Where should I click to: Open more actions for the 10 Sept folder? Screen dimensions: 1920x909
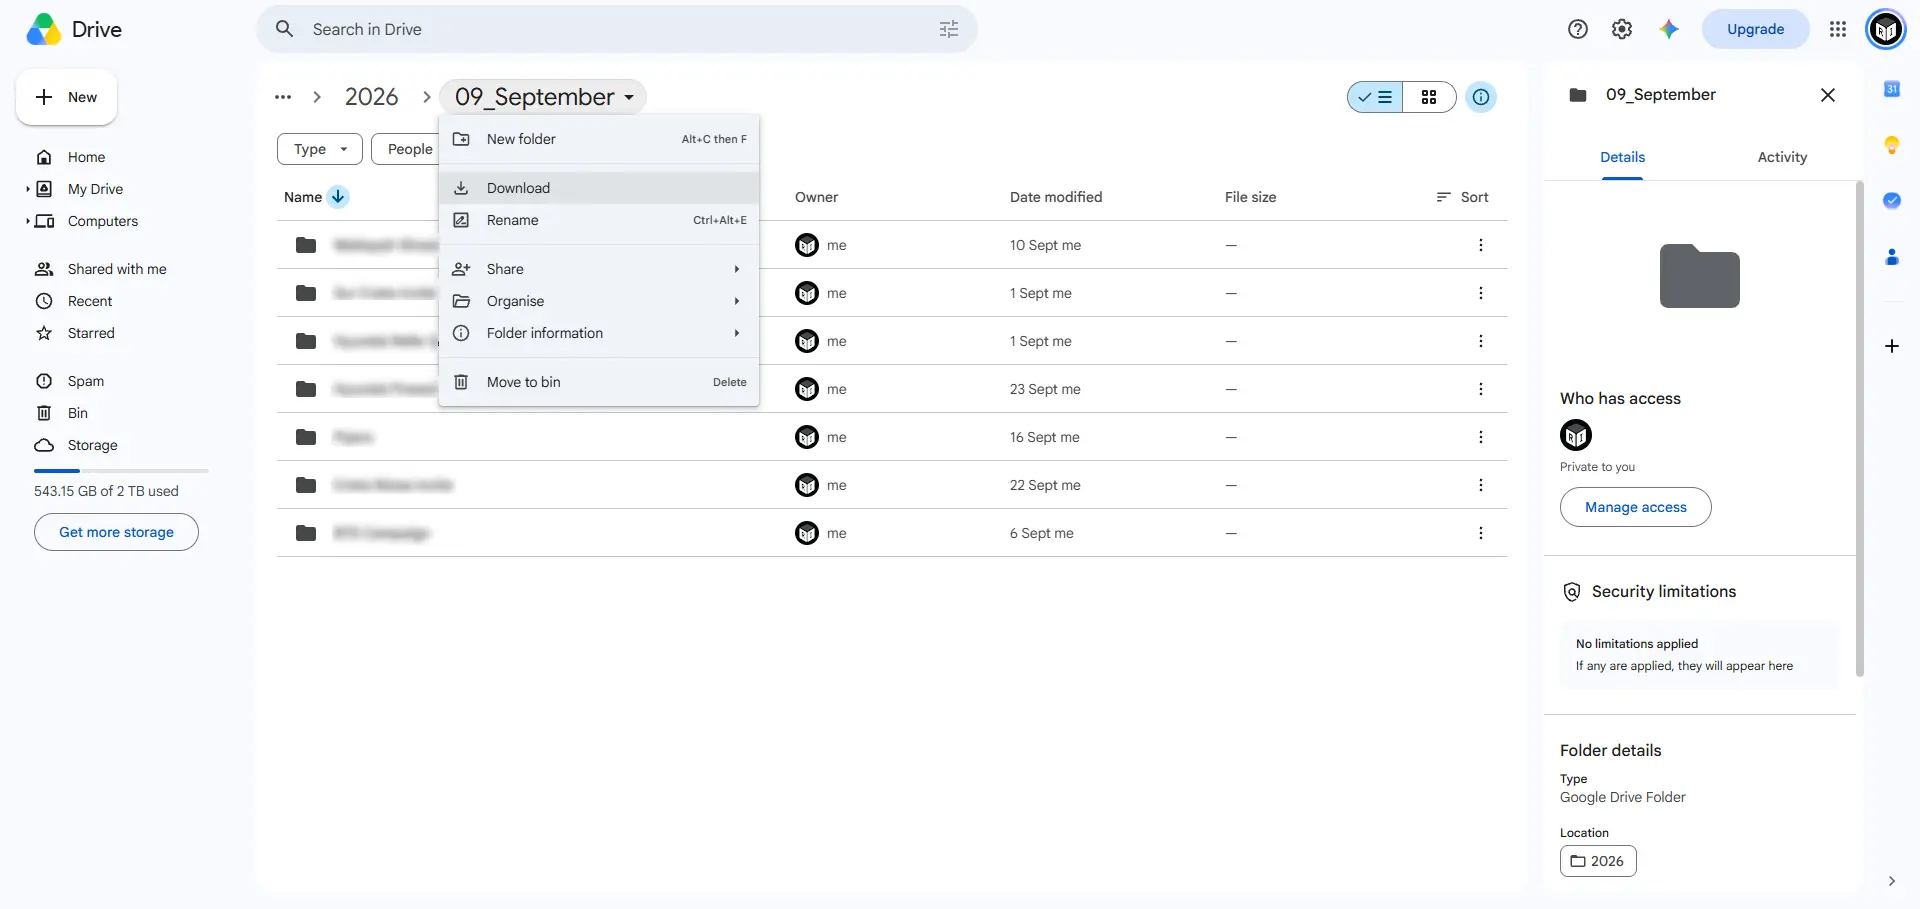(1481, 245)
